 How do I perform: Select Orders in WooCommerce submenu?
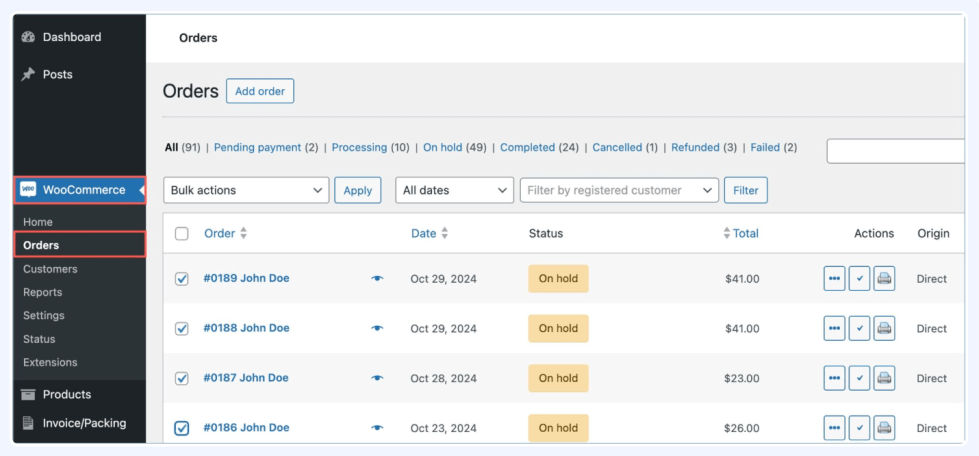(80, 245)
